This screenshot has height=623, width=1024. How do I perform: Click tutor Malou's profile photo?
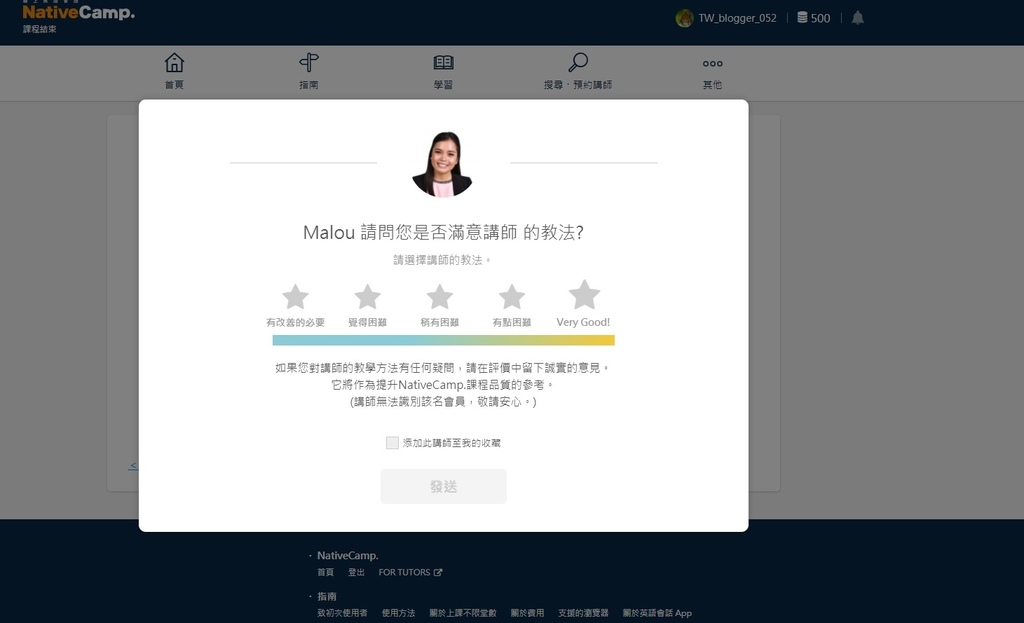click(x=443, y=163)
